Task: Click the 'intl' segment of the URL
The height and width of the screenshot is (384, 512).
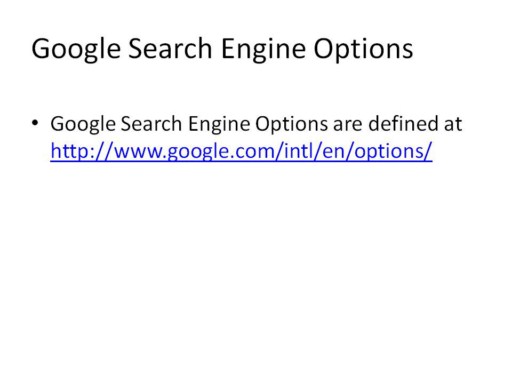Action: (x=298, y=151)
